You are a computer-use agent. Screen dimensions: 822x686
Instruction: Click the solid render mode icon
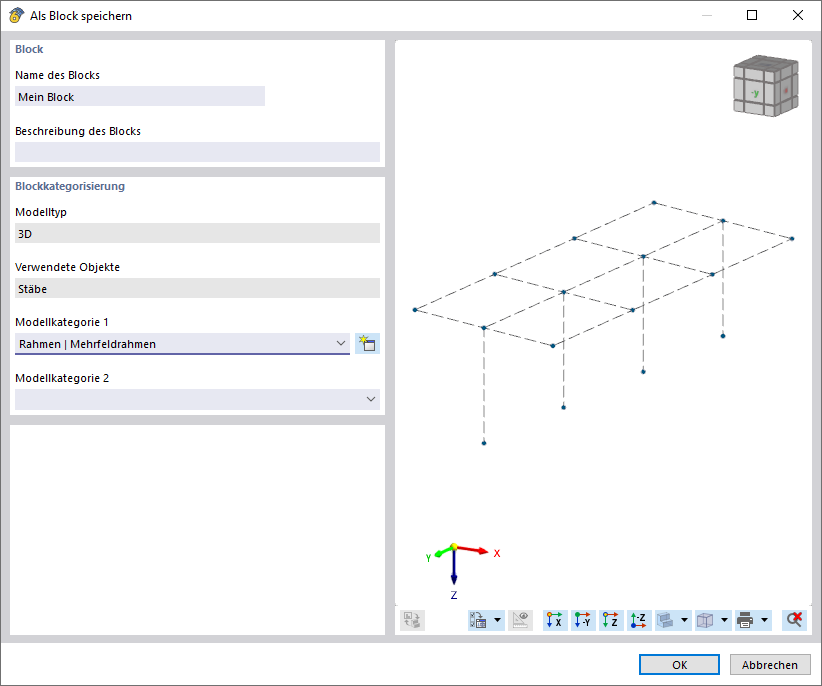(666, 620)
